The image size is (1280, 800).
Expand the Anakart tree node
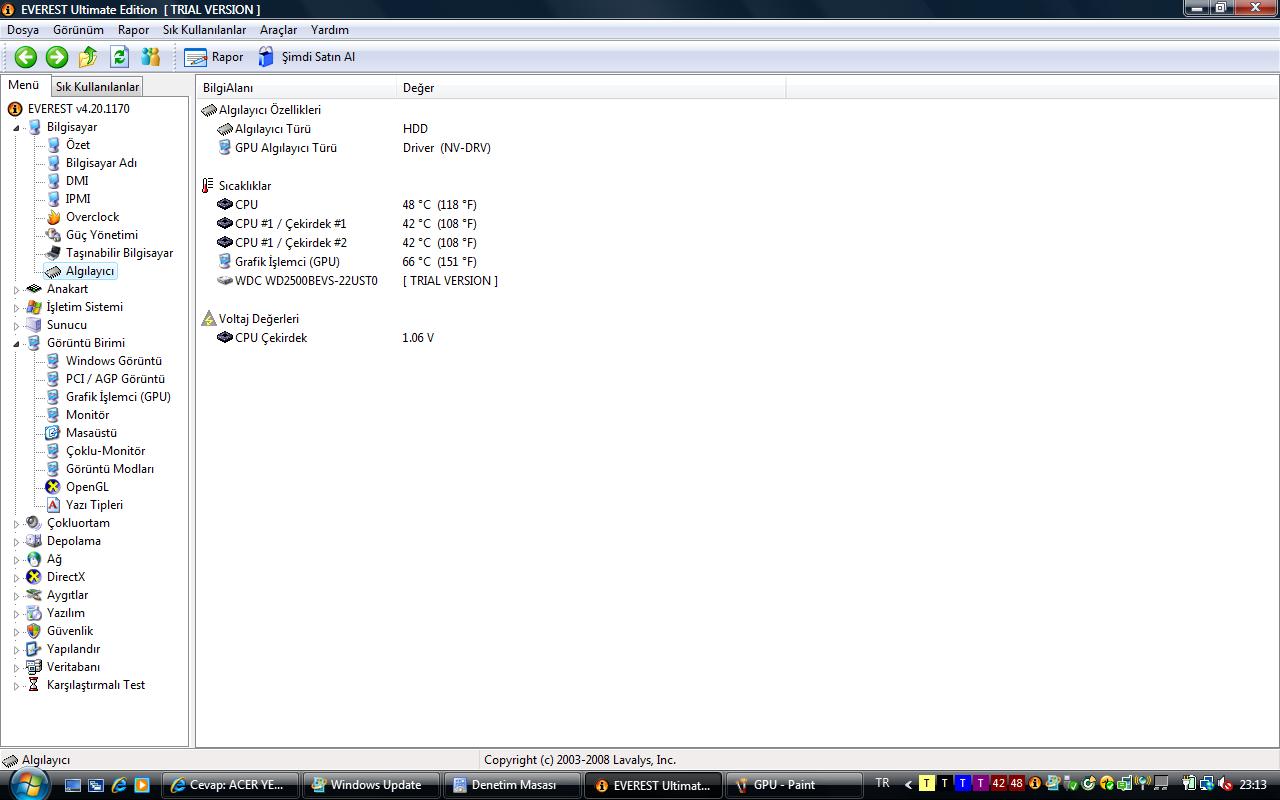tap(16, 290)
